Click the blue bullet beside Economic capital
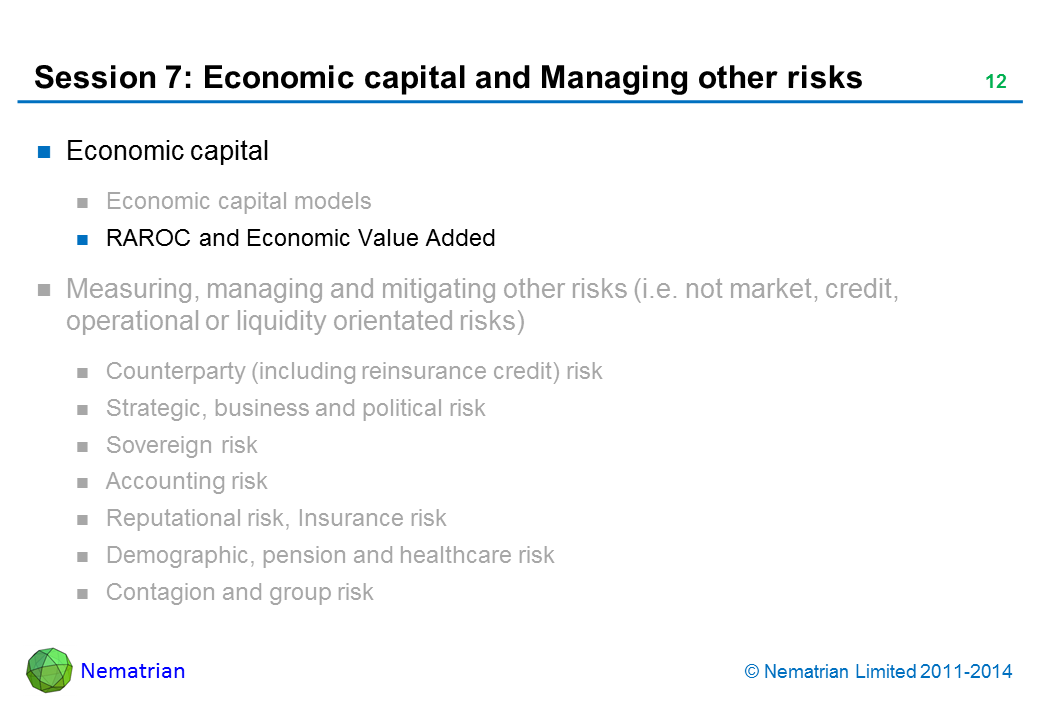The width and height of the screenshot is (1040, 720). pos(44,152)
